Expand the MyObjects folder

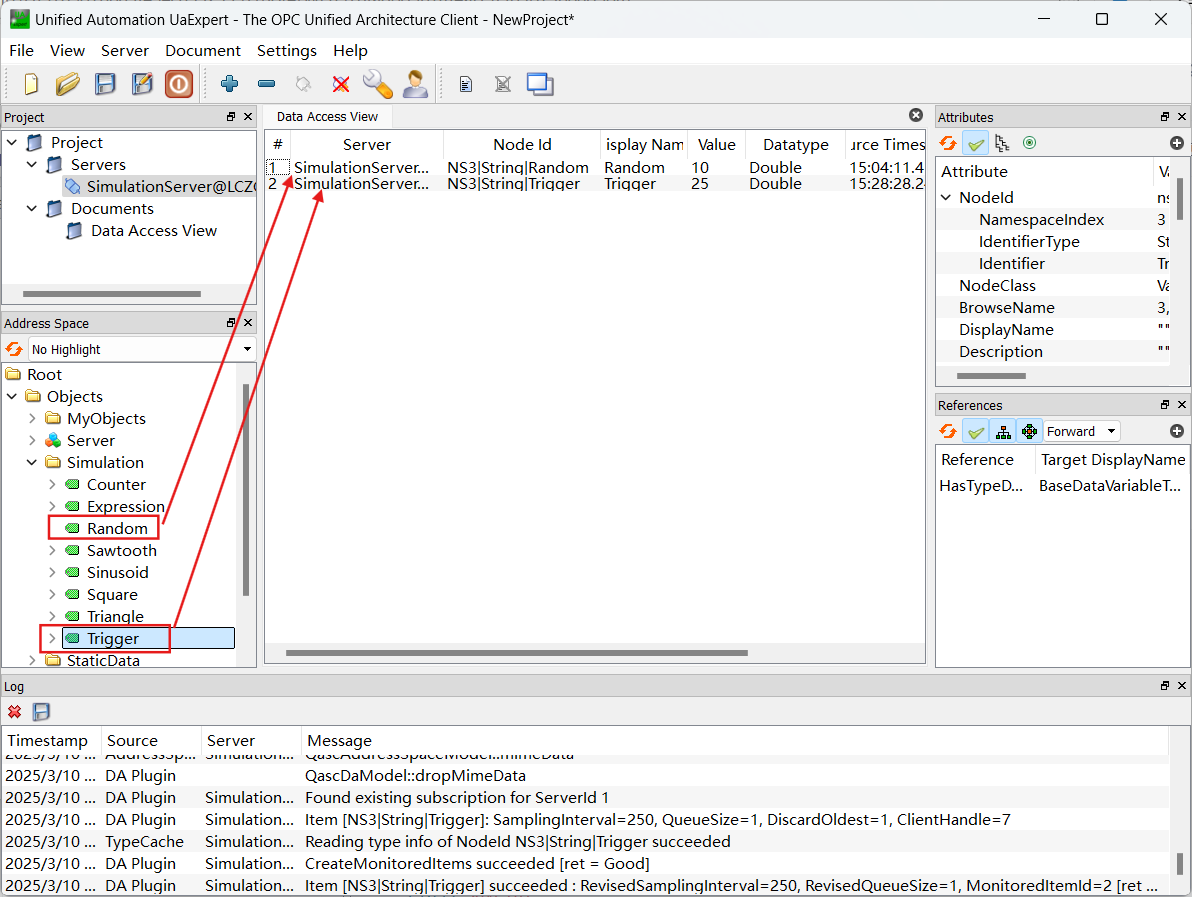32,418
